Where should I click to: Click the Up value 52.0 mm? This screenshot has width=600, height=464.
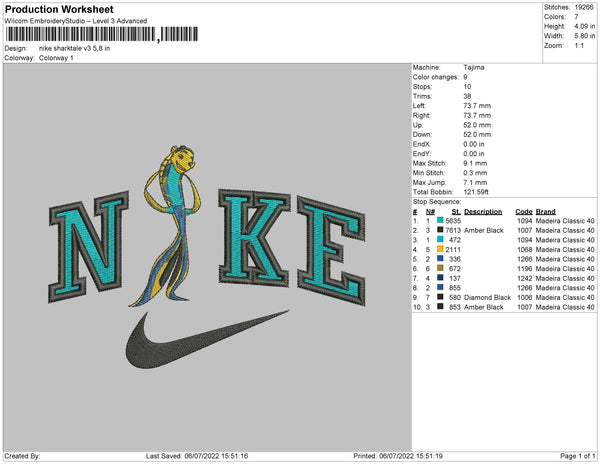point(477,125)
